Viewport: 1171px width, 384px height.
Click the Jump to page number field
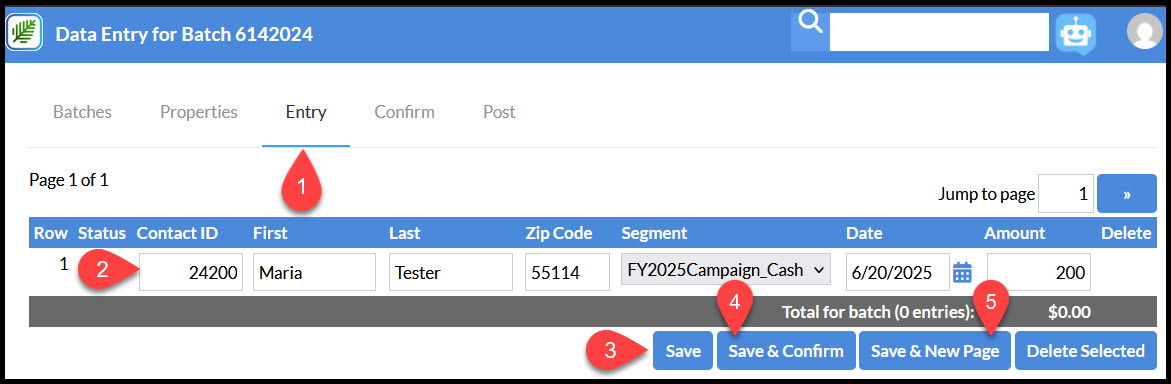click(x=1066, y=194)
